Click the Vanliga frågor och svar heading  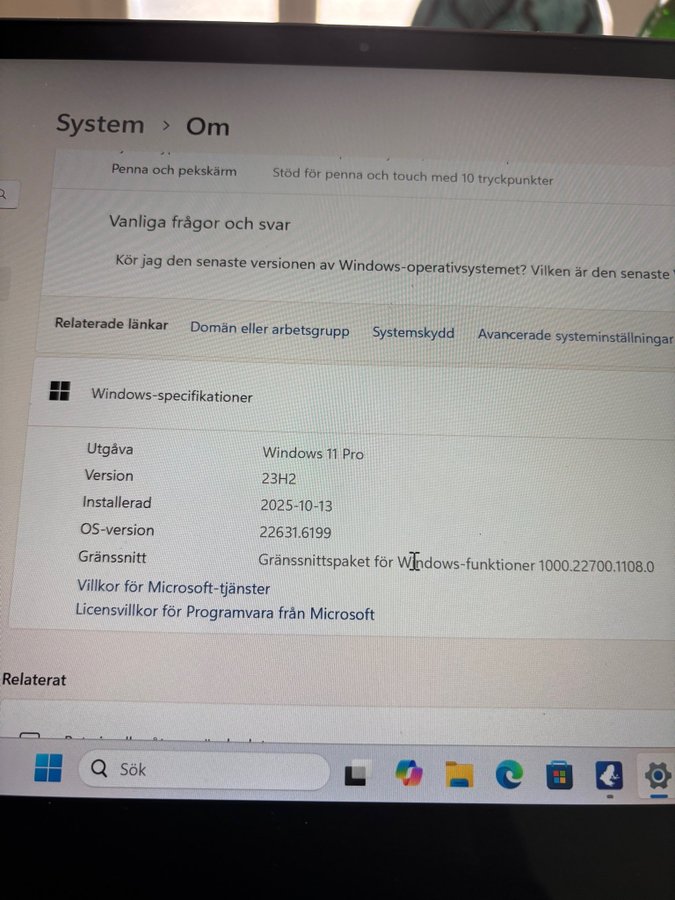tap(200, 224)
